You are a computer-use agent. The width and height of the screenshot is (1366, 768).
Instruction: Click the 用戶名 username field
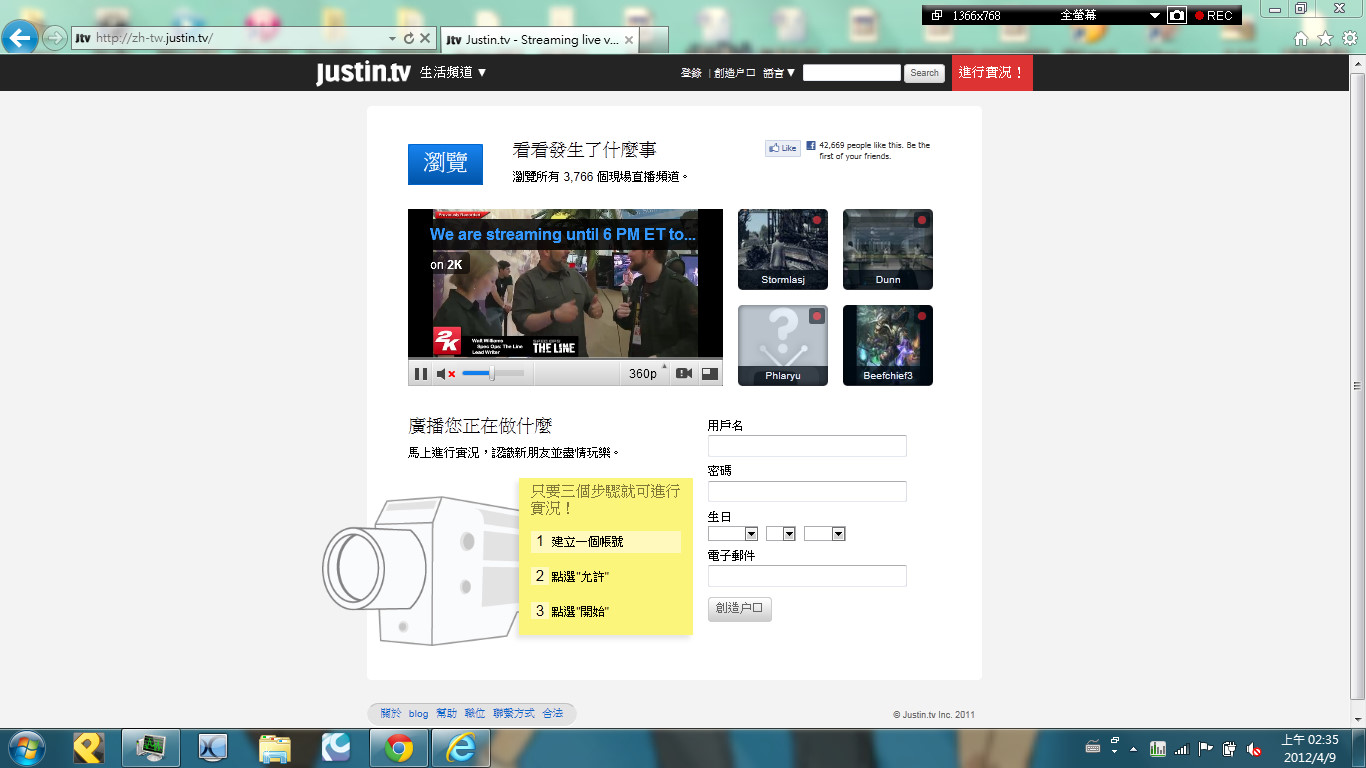pyautogui.click(x=807, y=446)
